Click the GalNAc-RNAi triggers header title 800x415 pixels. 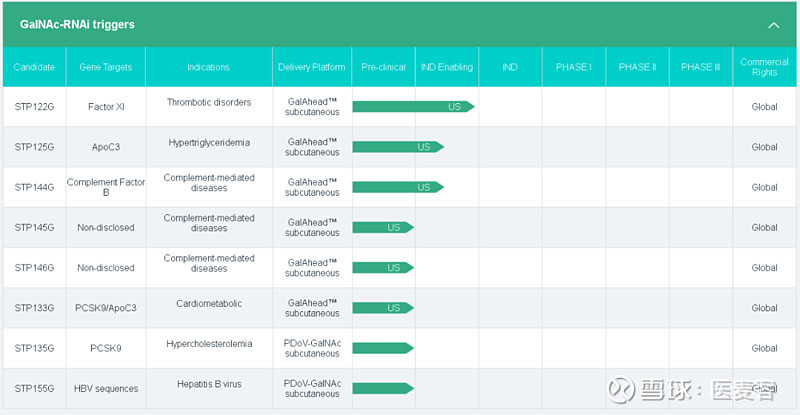click(x=77, y=24)
